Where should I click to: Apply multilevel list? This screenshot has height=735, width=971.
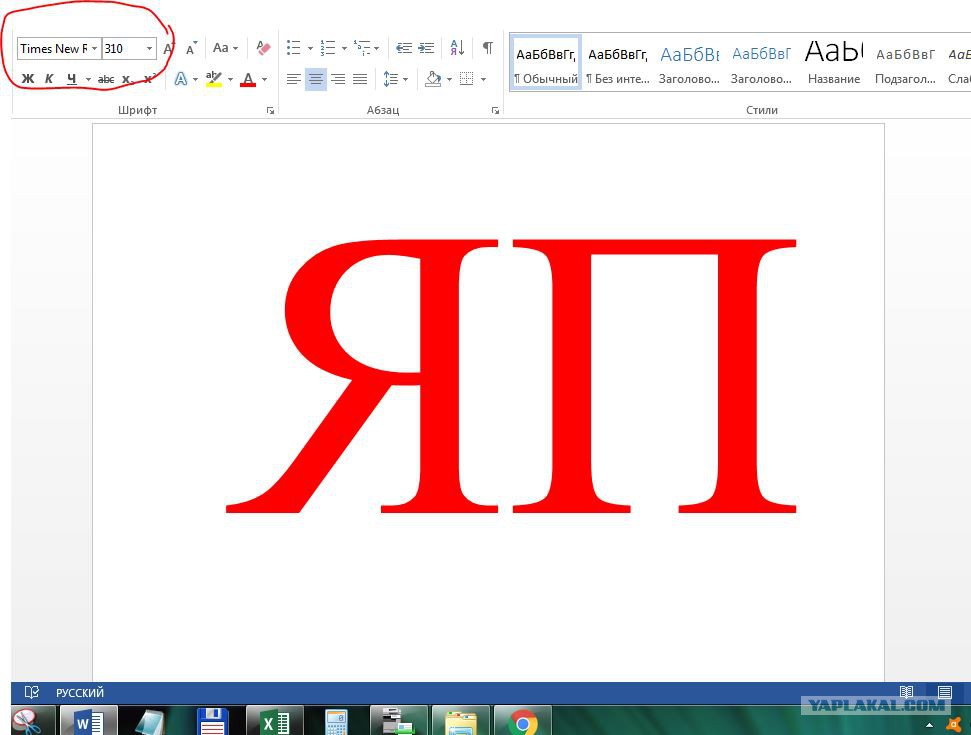[362, 48]
